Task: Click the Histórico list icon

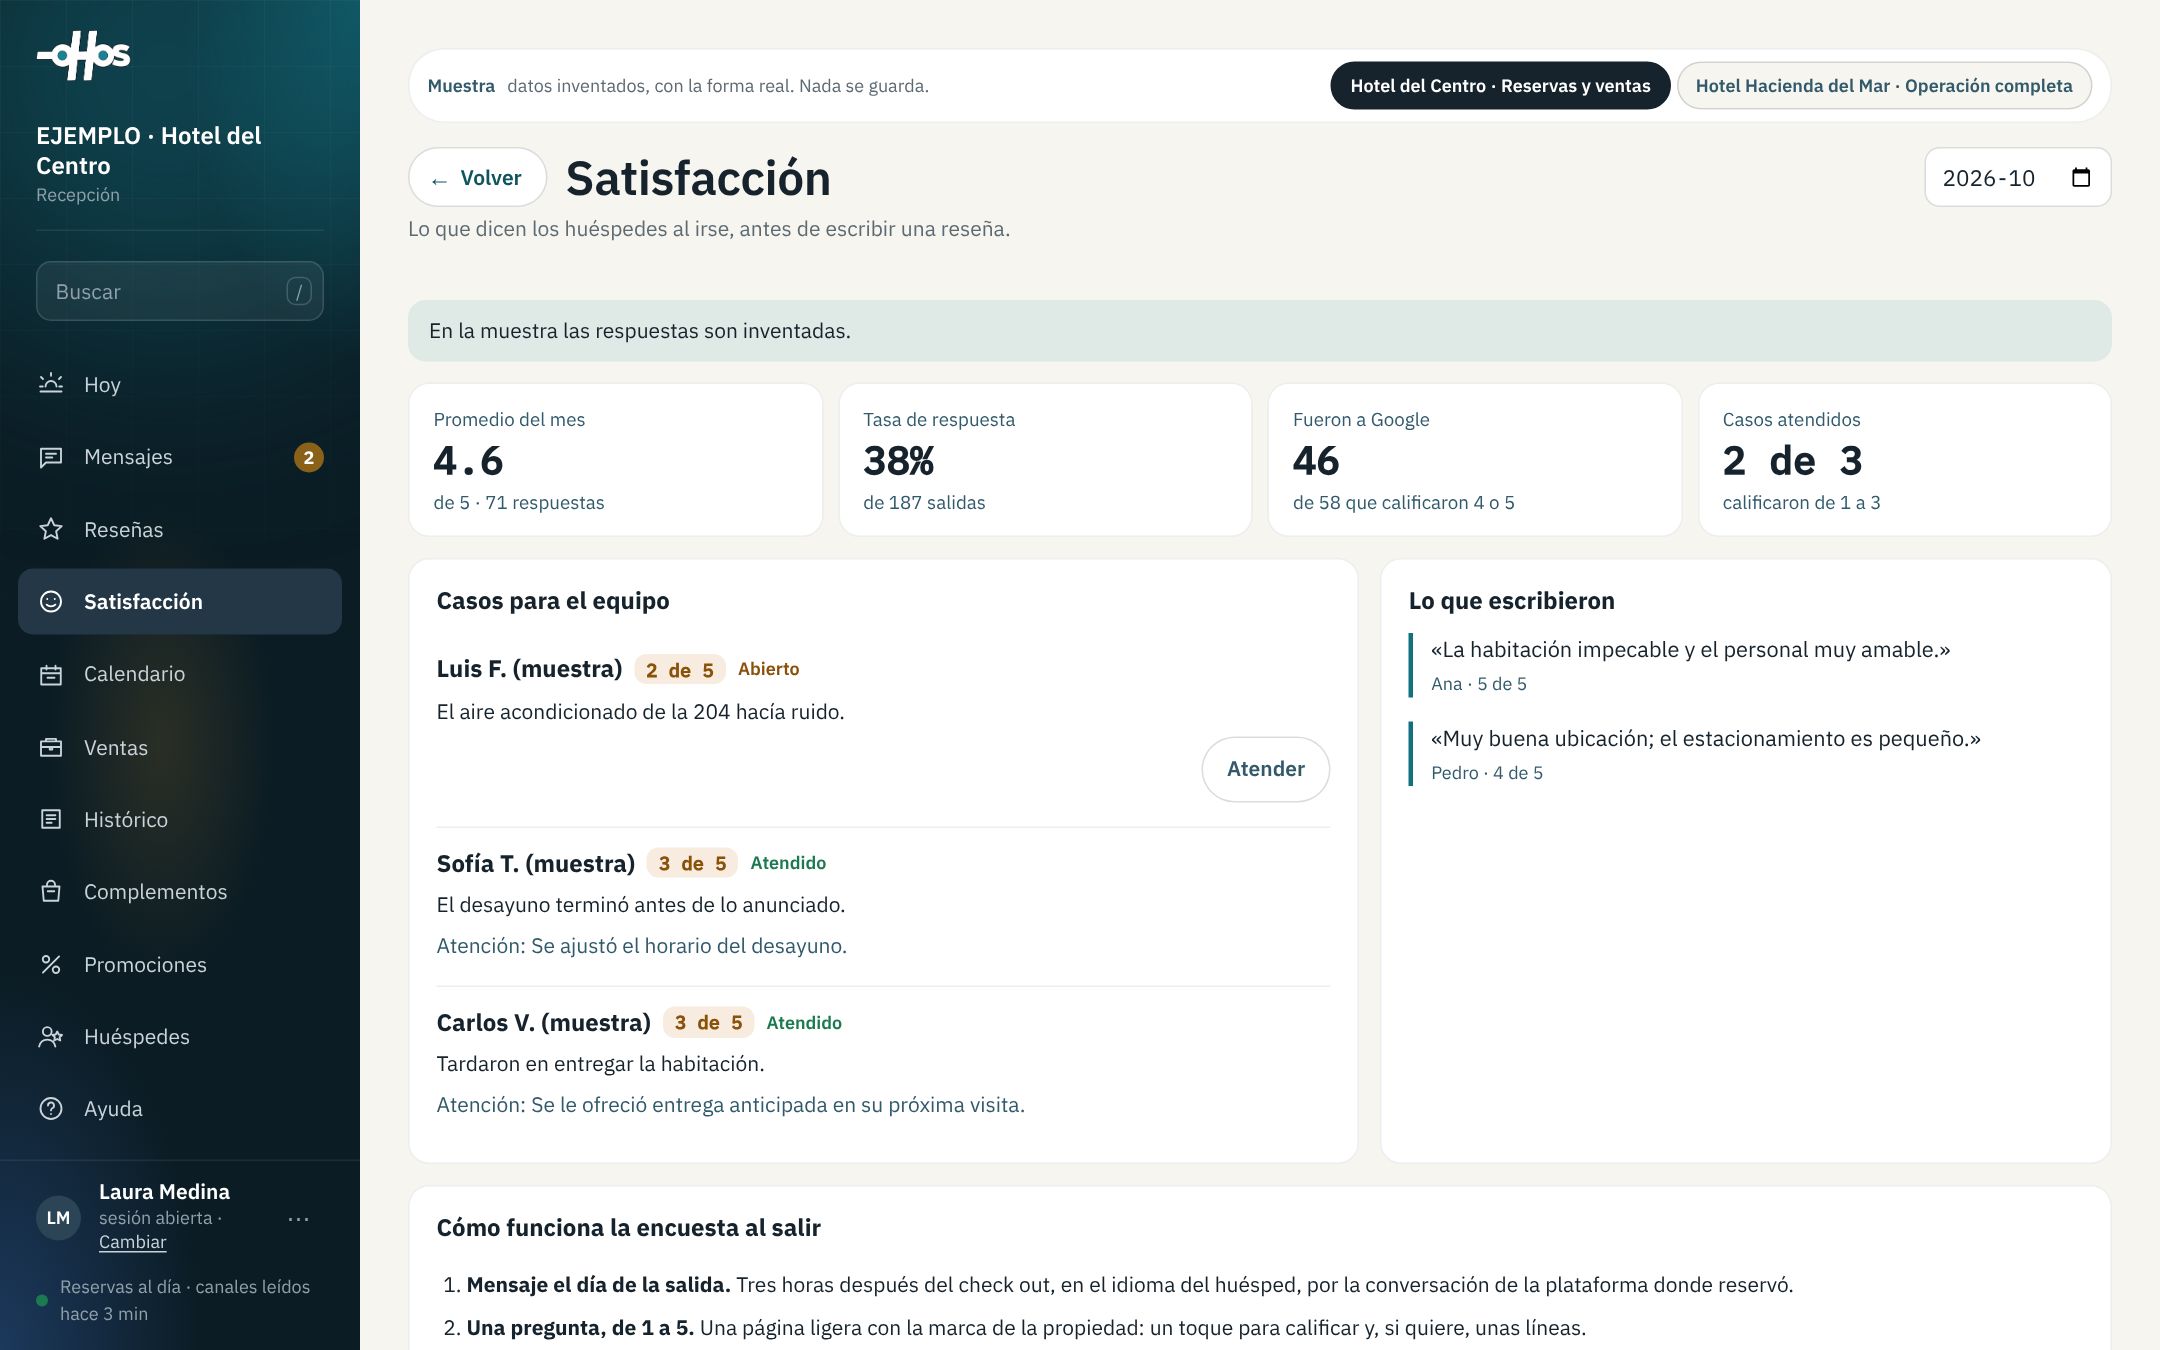Action: (x=51, y=819)
